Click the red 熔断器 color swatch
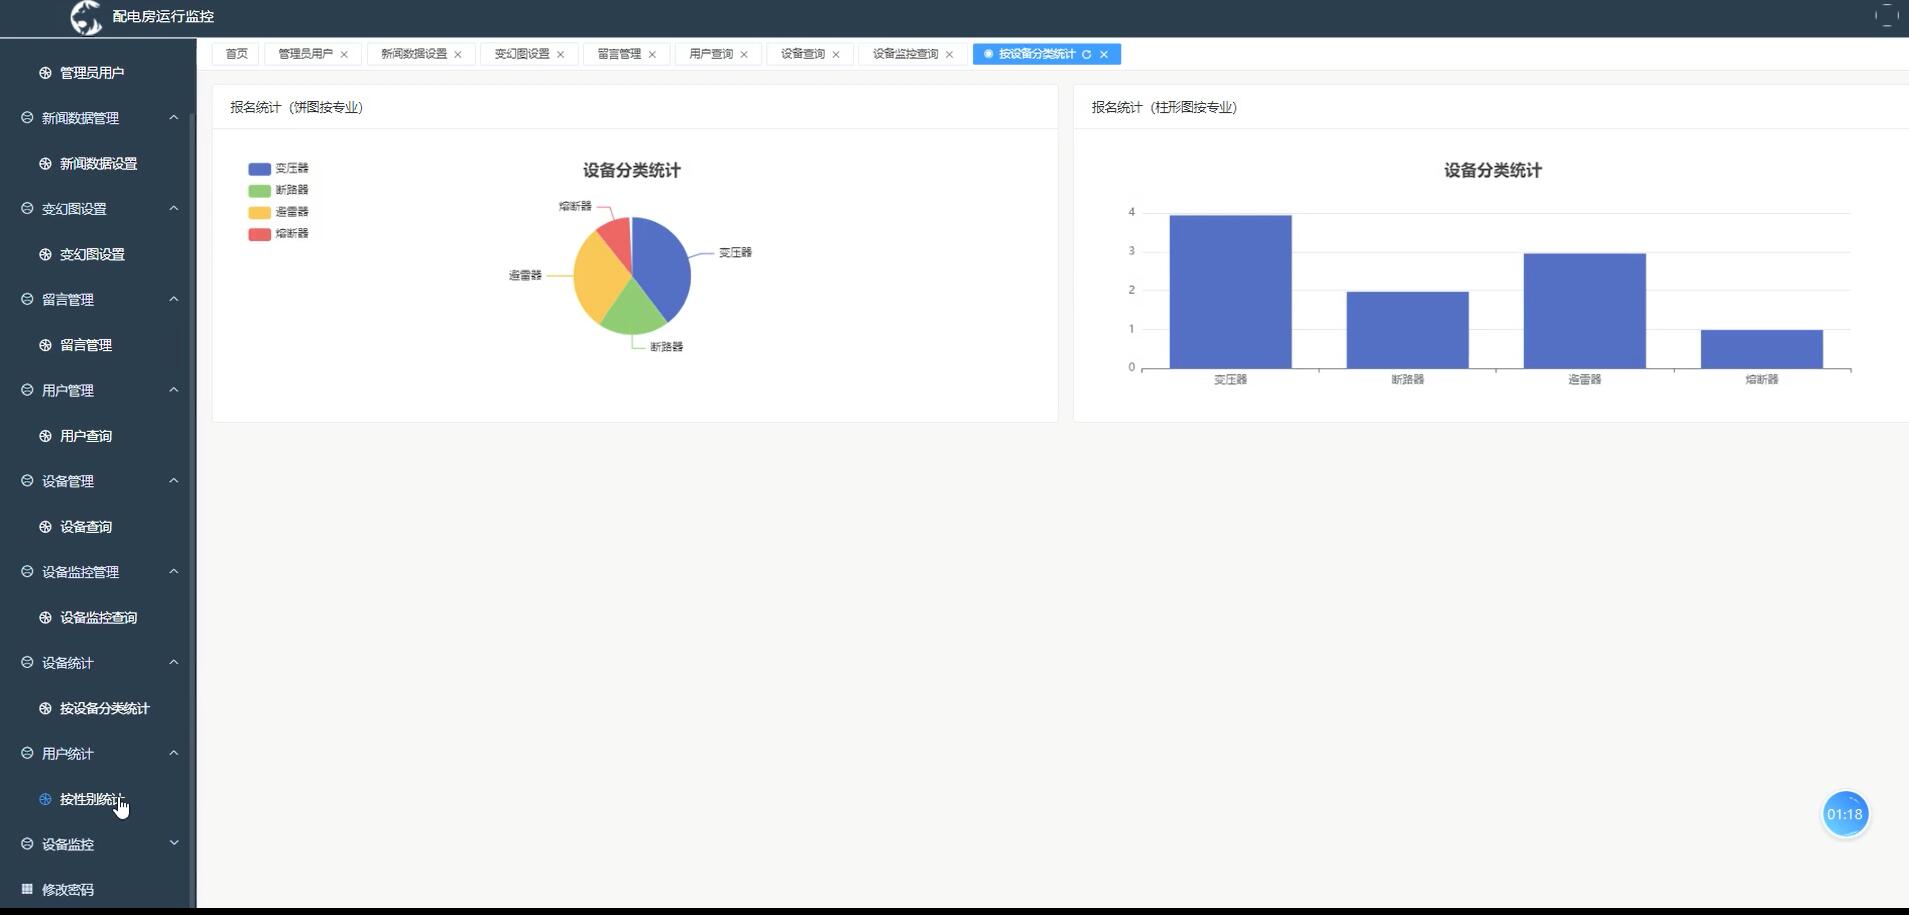The width and height of the screenshot is (1909, 915). 258,233
